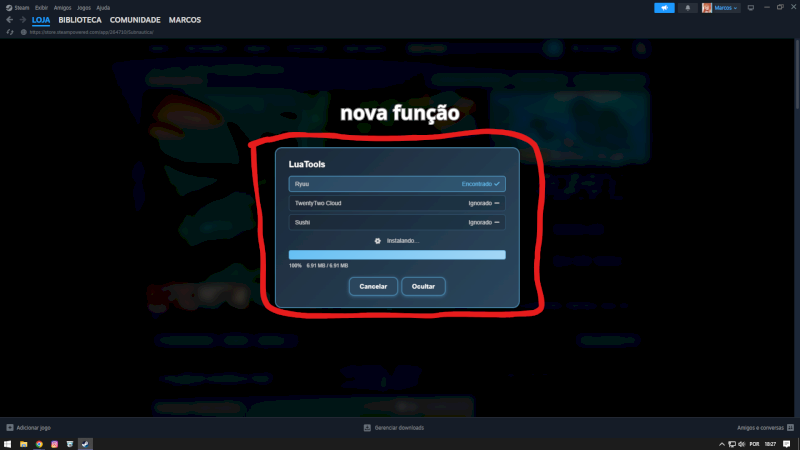Open the blue announcements megaphone button
The image size is (800, 450).
point(664,8)
